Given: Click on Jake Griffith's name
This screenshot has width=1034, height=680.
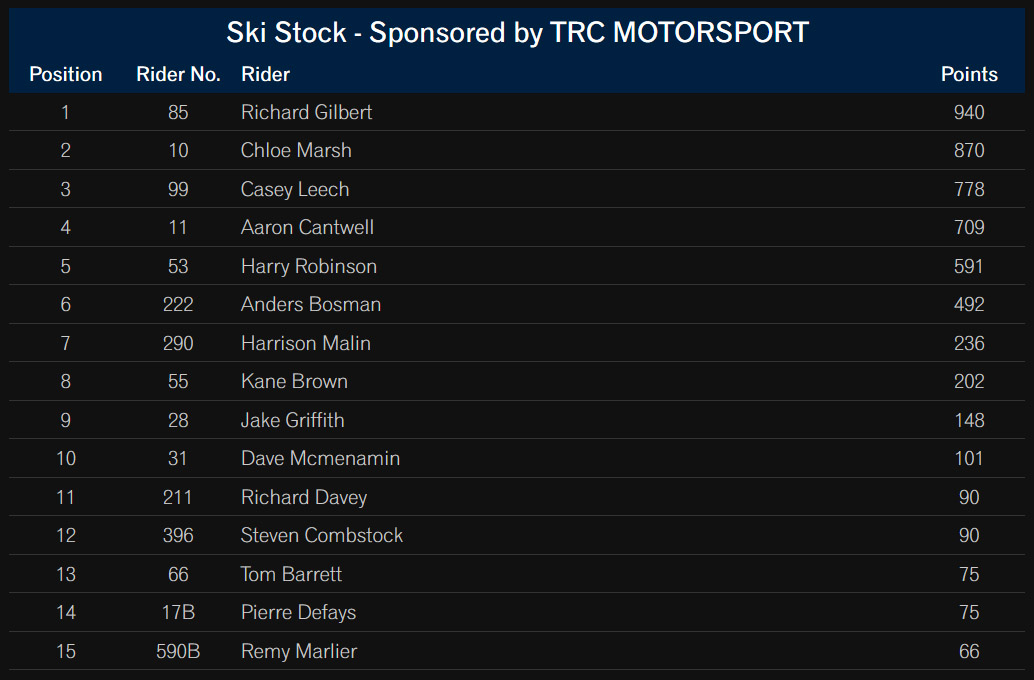Looking at the screenshot, I should pos(292,420).
